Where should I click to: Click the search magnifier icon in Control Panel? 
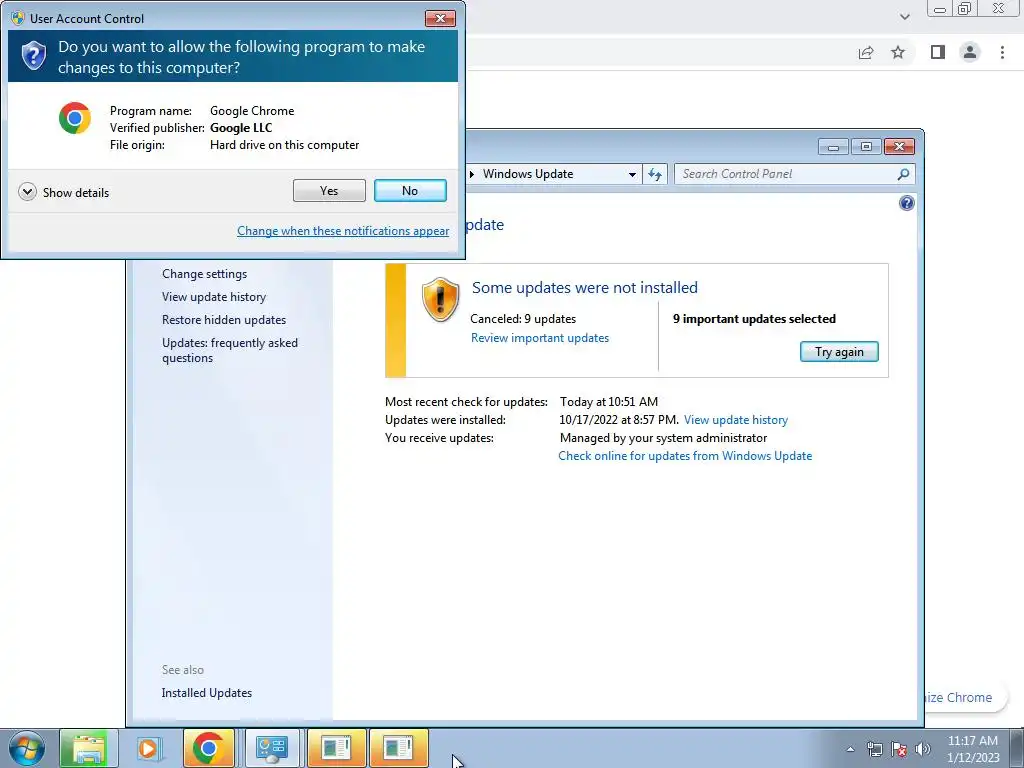(903, 174)
